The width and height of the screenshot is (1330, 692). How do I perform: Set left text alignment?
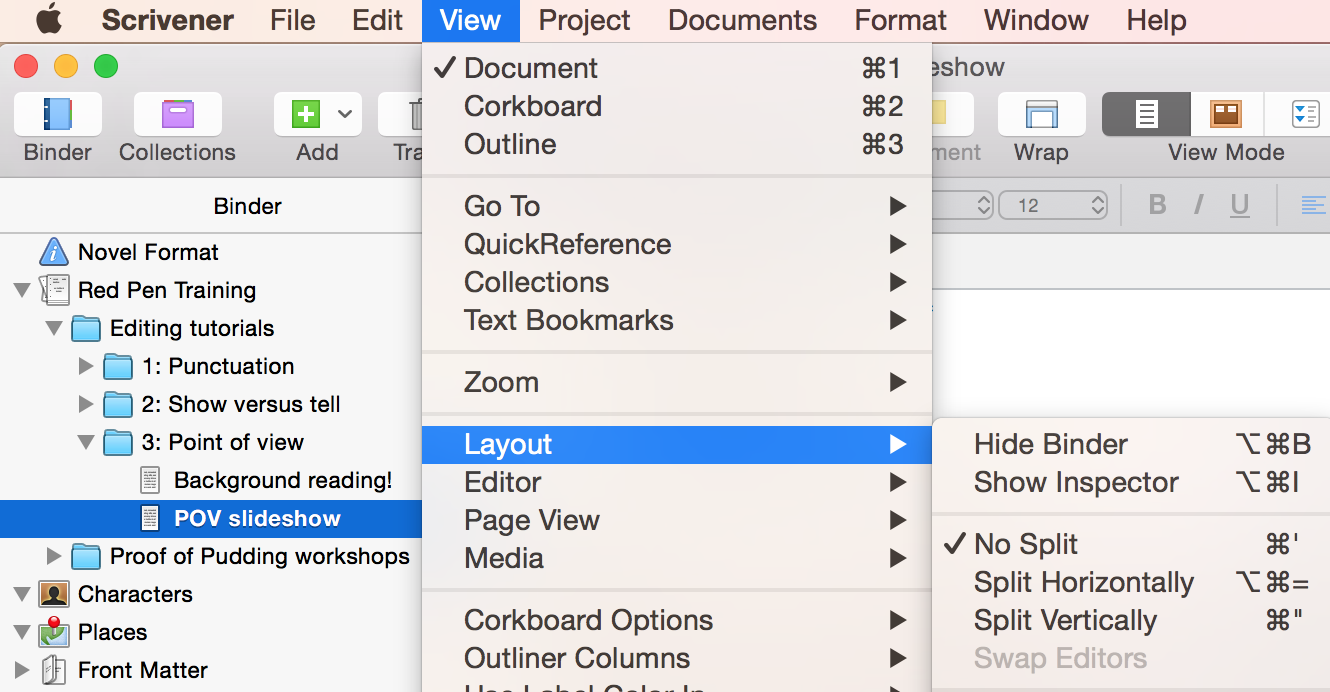[x=1313, y=205]
